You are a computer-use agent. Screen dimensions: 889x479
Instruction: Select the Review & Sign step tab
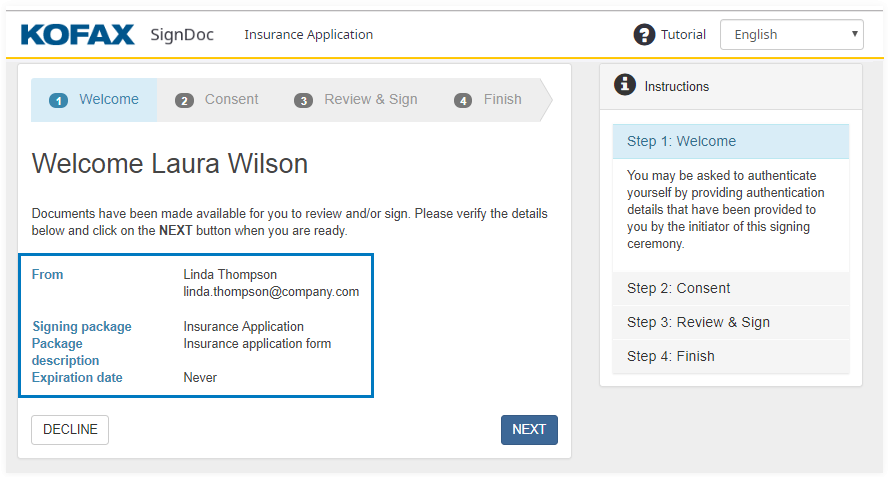tap(370, 100)
